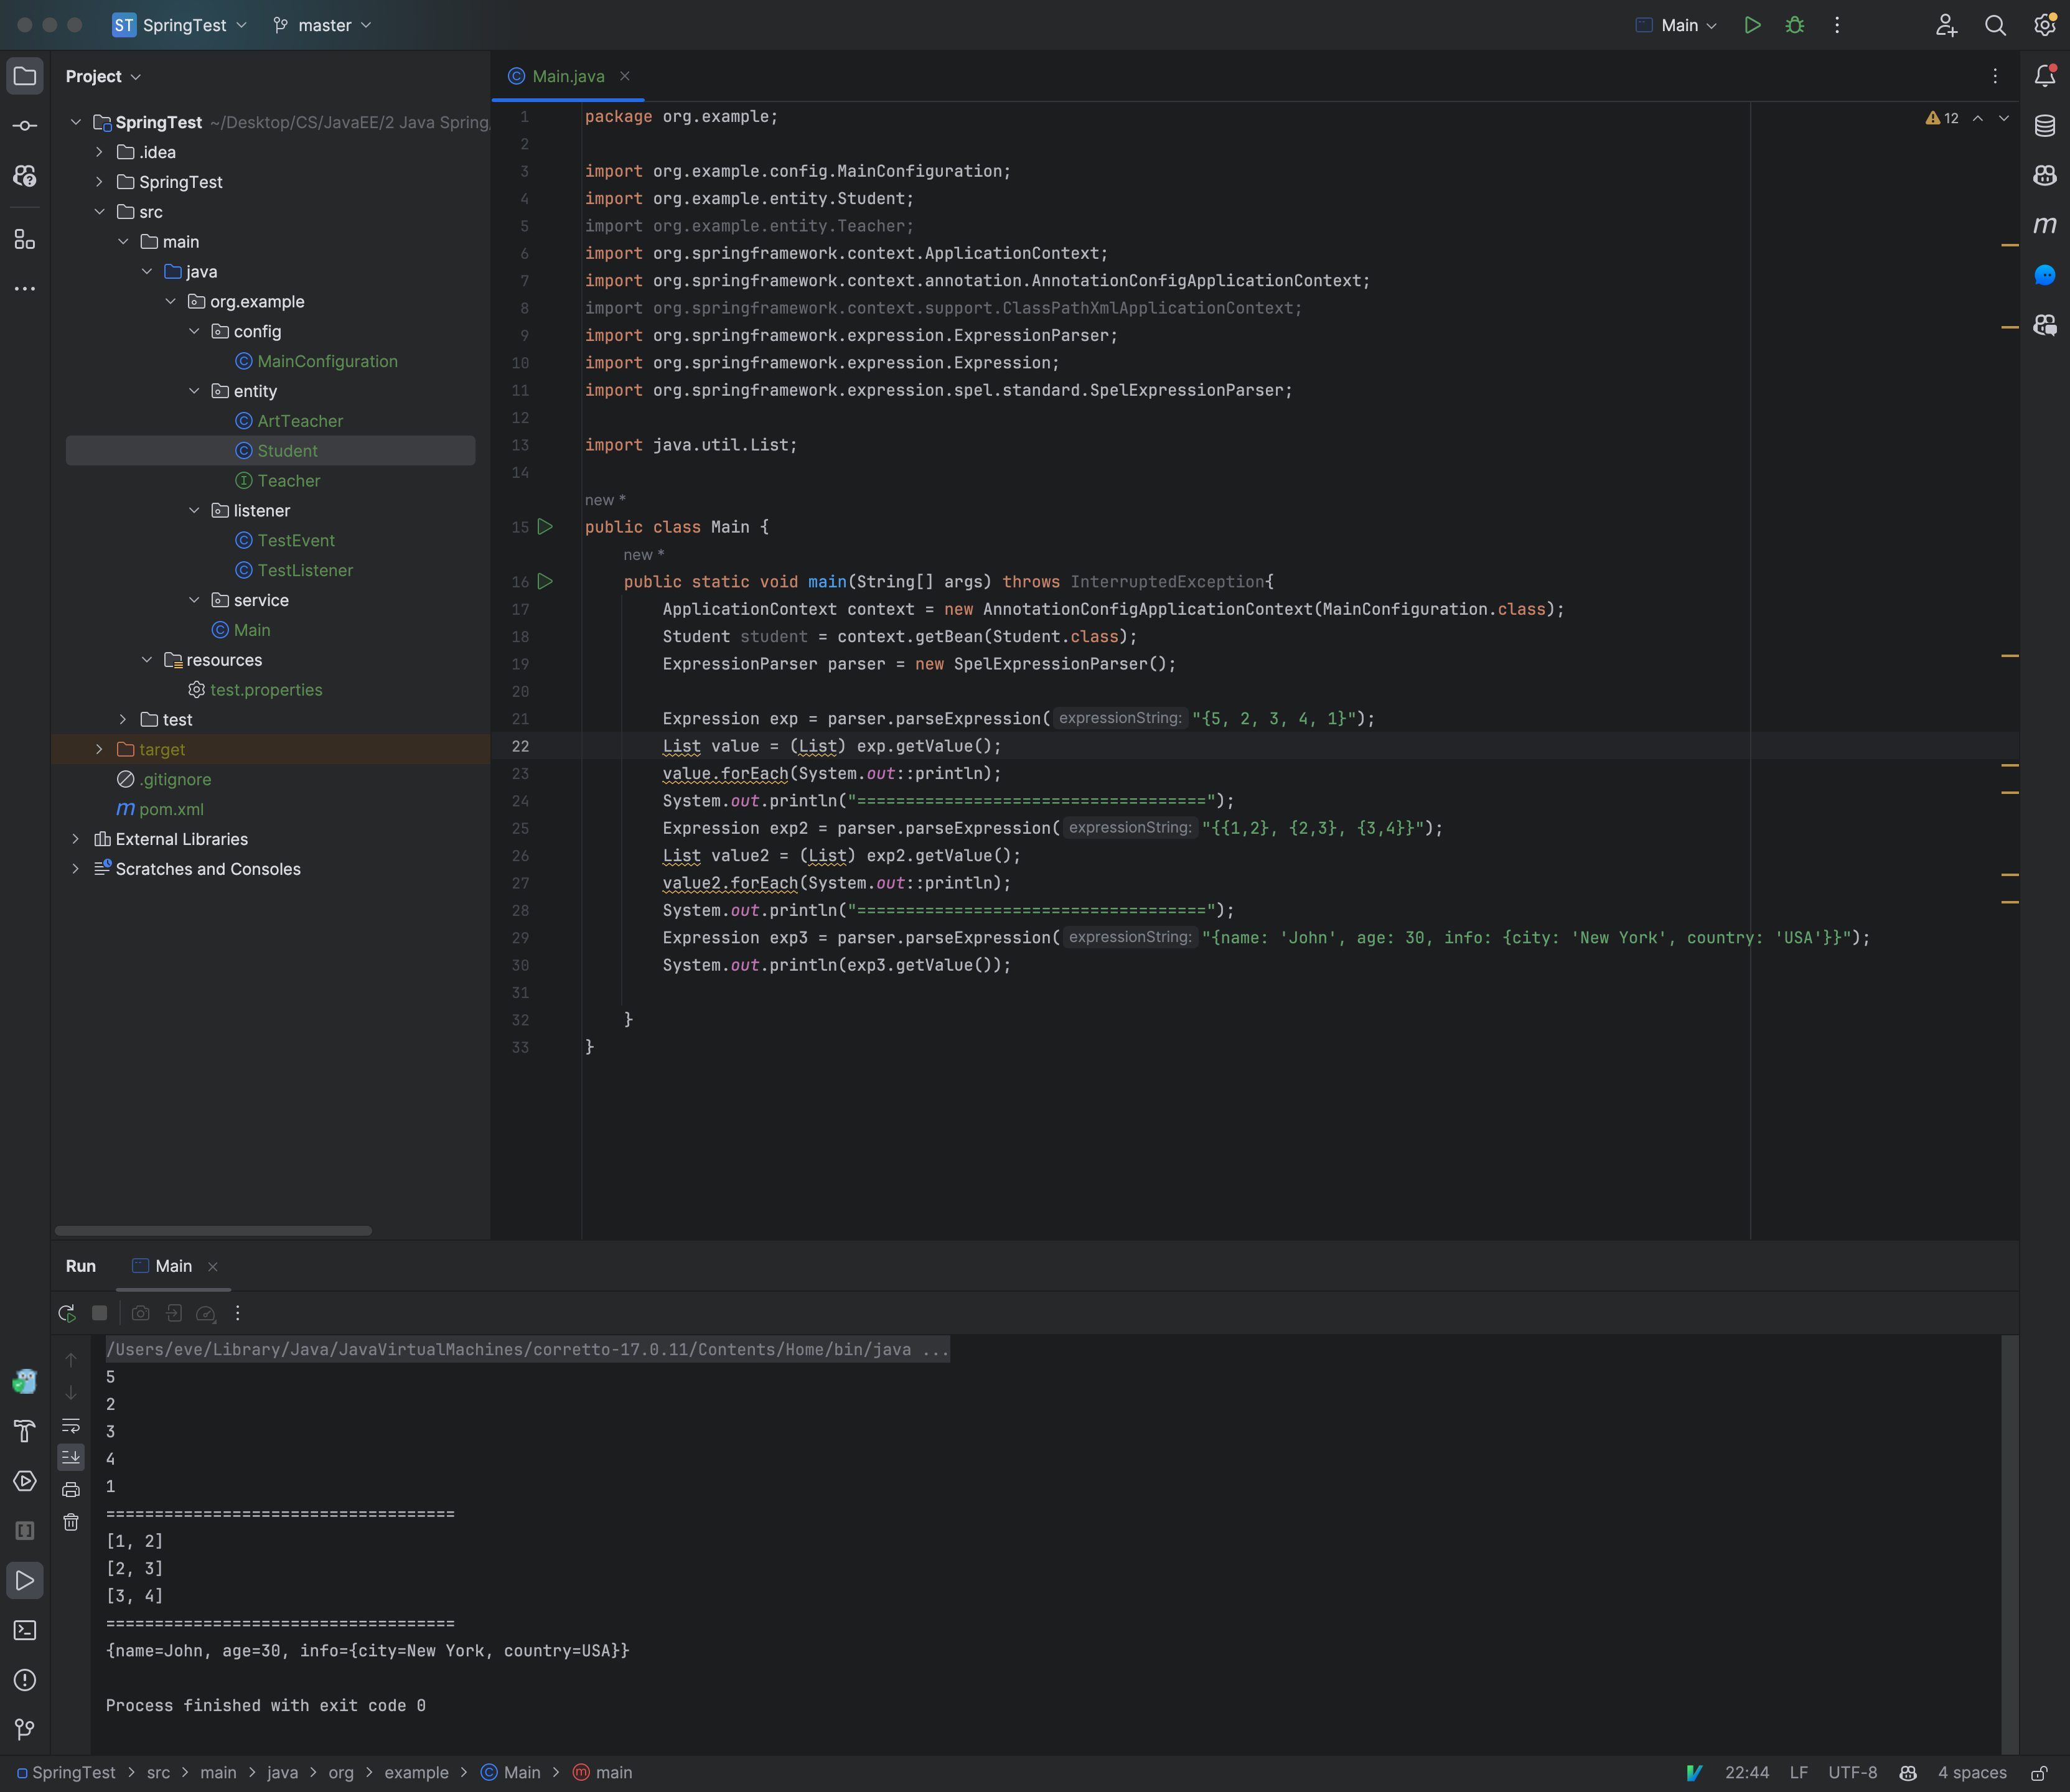
Task: Open the Structure tool window
Action: click(25, 239)
